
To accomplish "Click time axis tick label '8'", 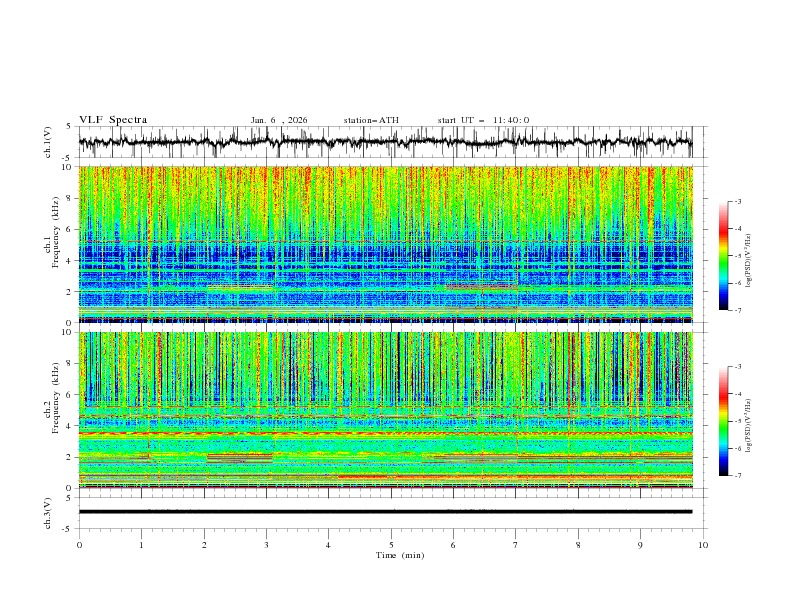I will 578,545.
